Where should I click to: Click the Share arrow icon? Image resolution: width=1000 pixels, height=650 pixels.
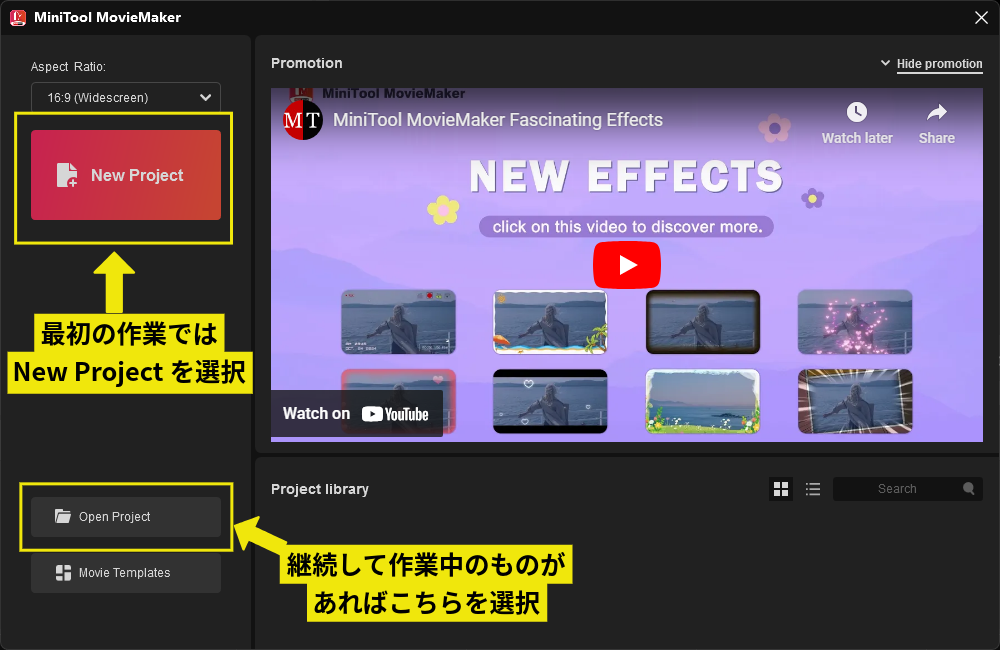[936, 113]
